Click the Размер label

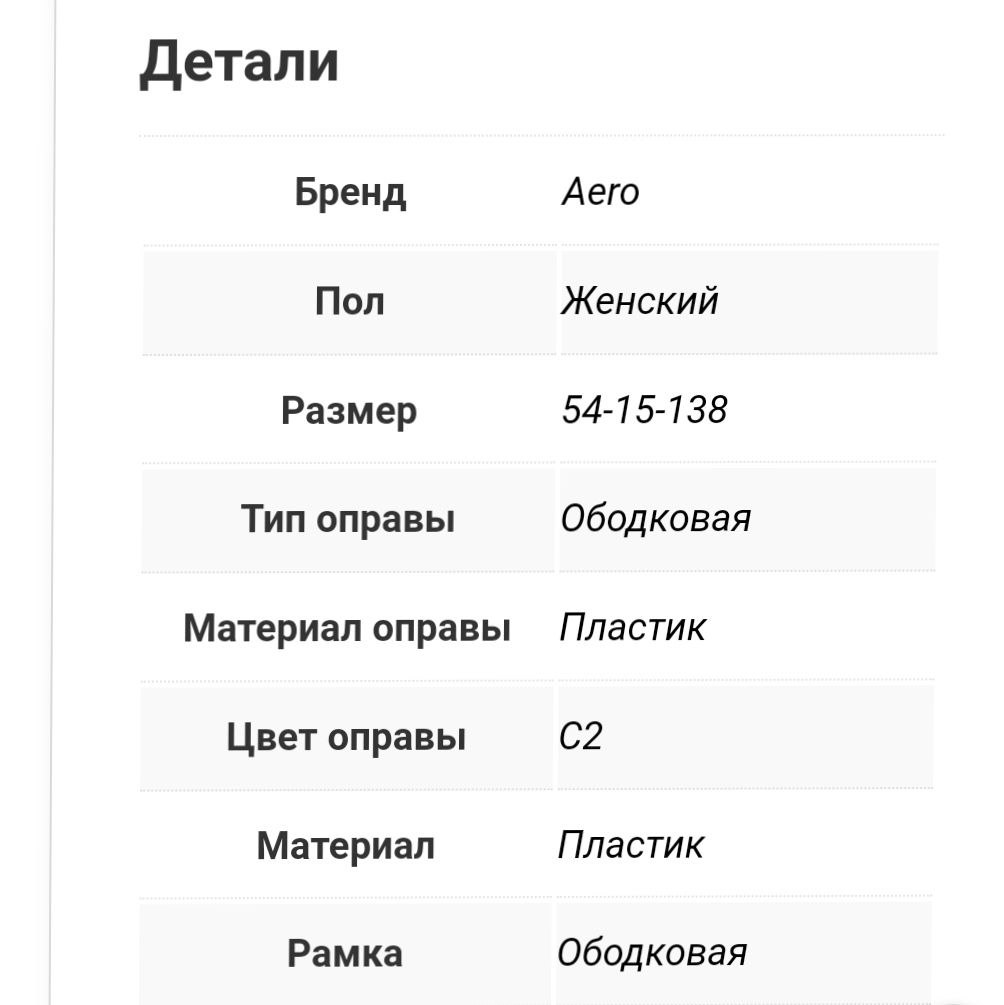pyautogui.click(x=349, y=410)
